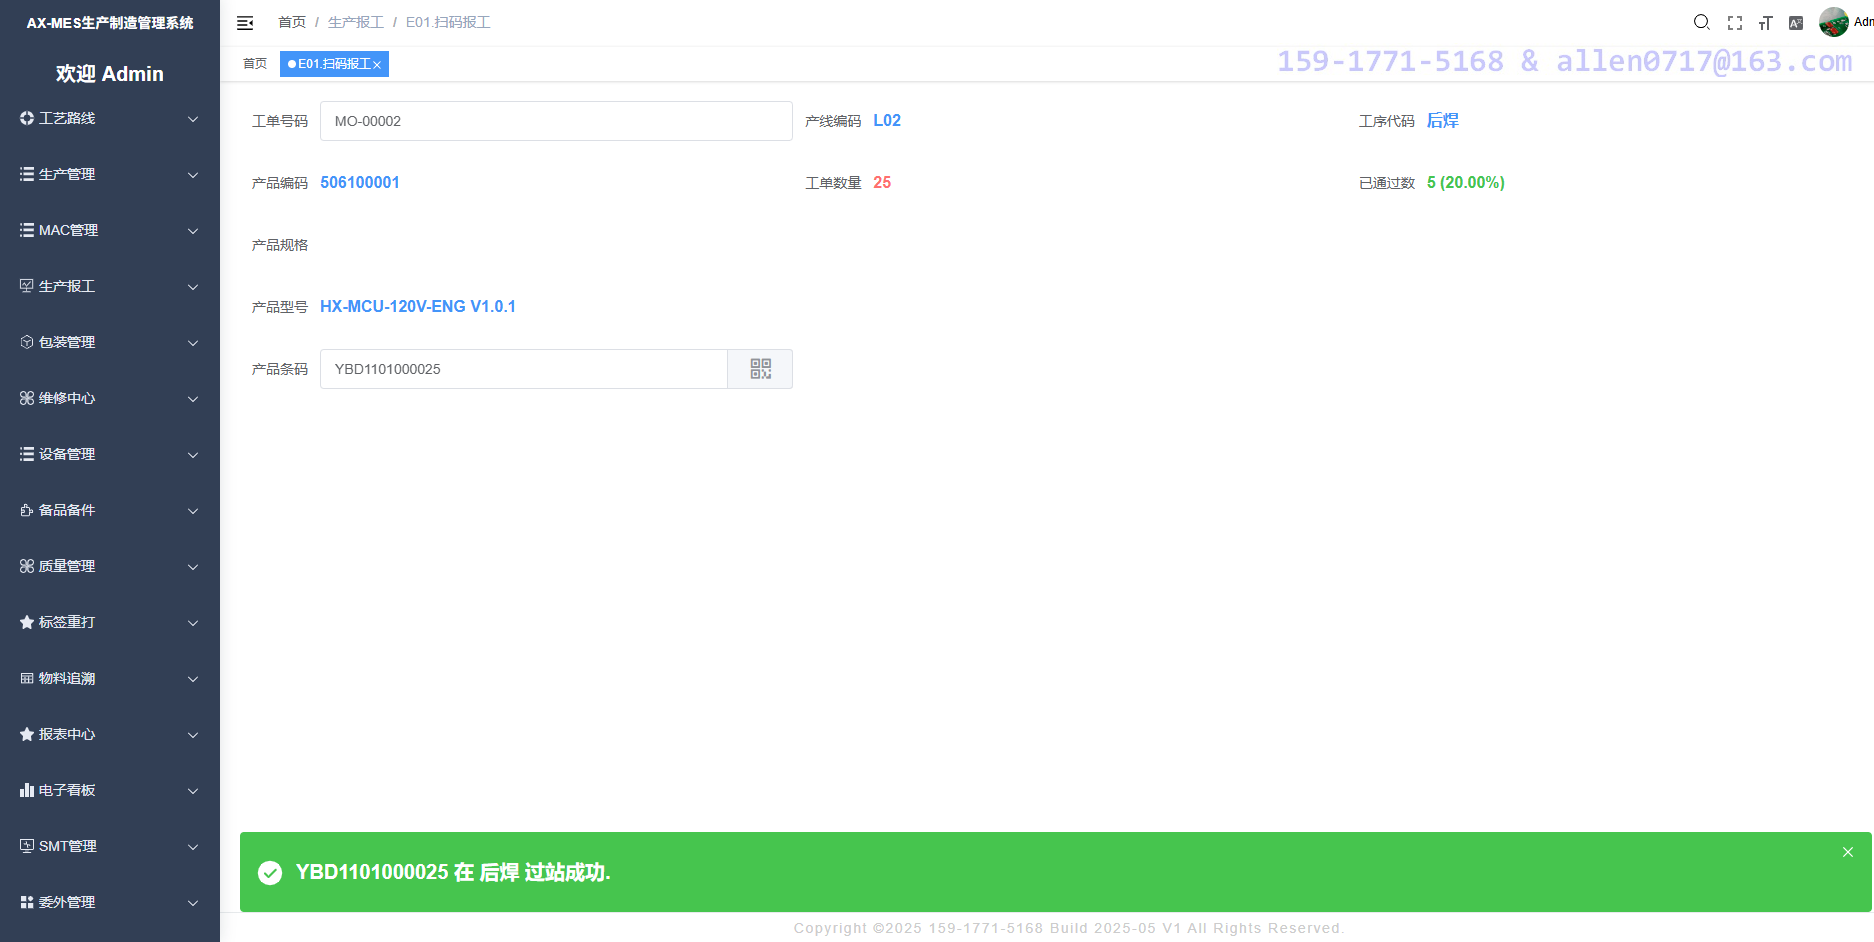Expand the MAC管理 menu chevron
1874x942 pixels.
point(193,231)
